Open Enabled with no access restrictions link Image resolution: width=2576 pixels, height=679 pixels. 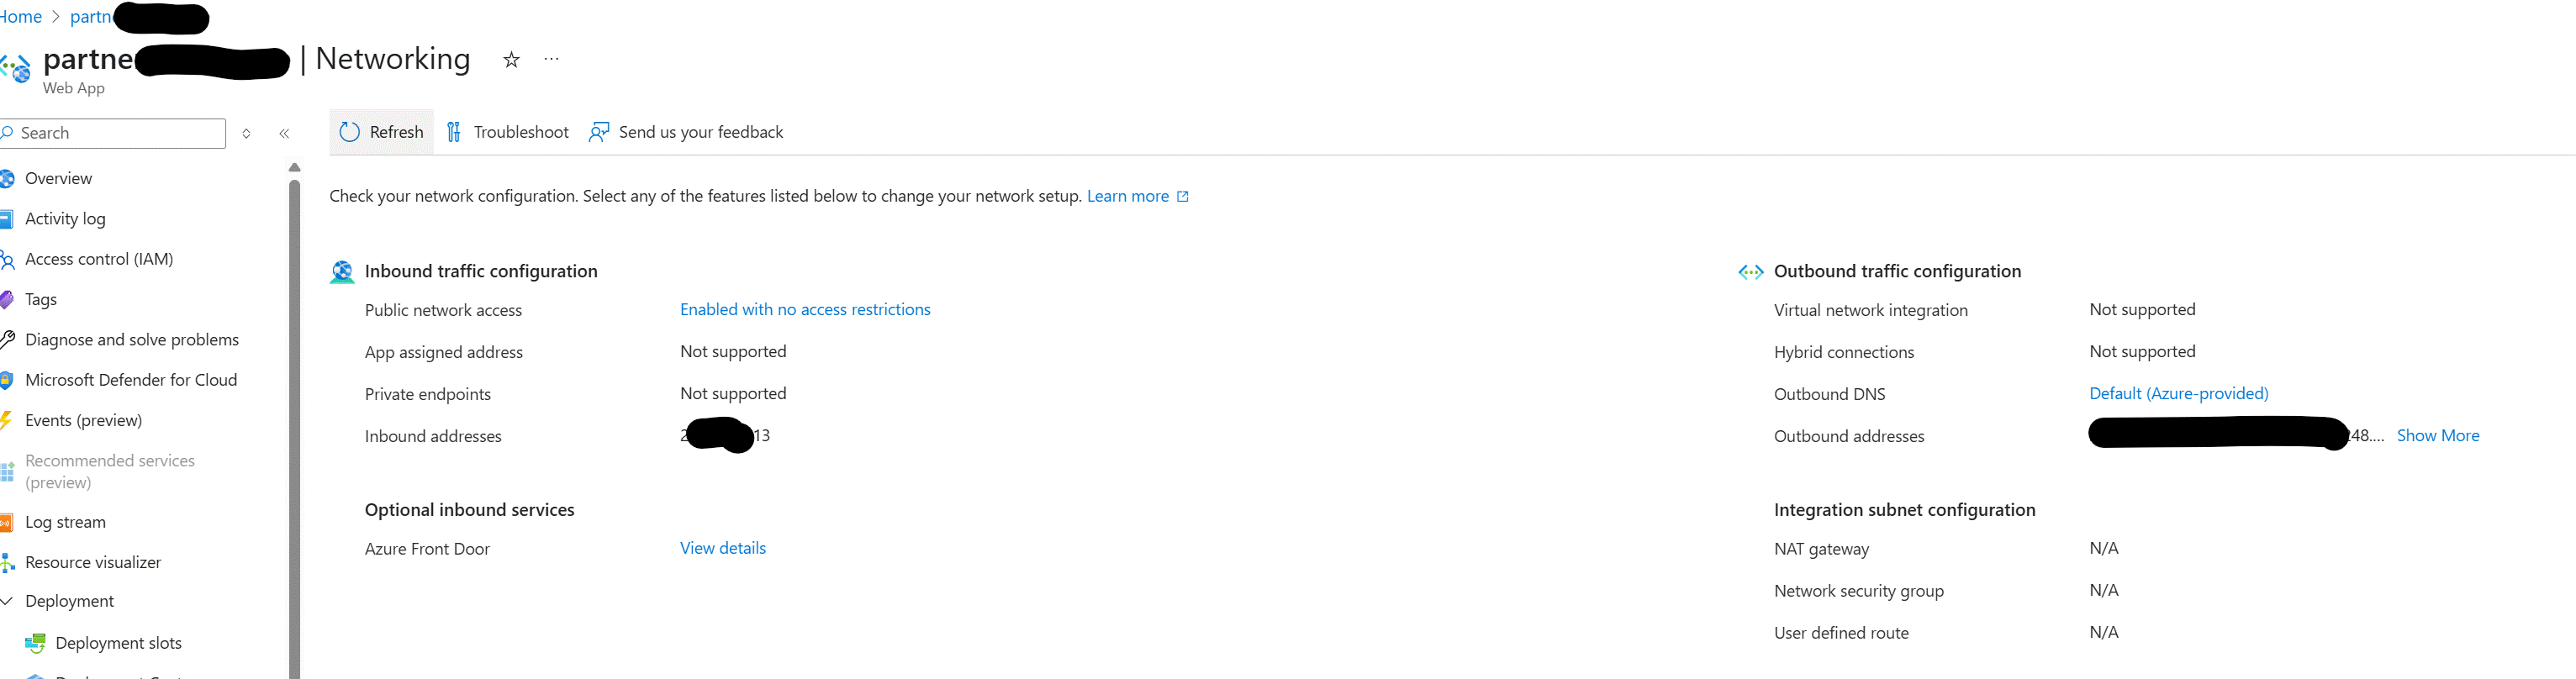coord(805,310)
